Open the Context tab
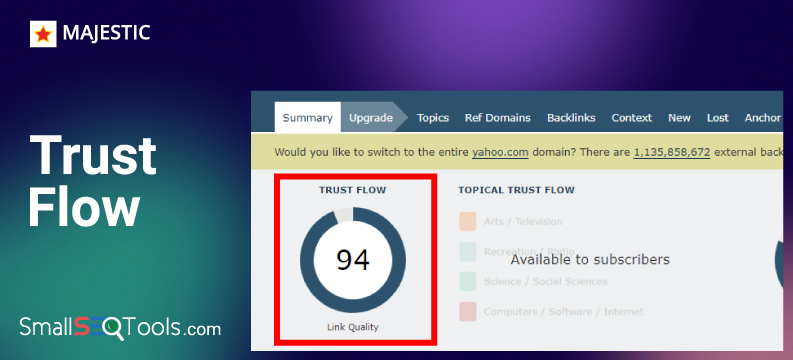The image size is (793, 360). coord(632,118)
